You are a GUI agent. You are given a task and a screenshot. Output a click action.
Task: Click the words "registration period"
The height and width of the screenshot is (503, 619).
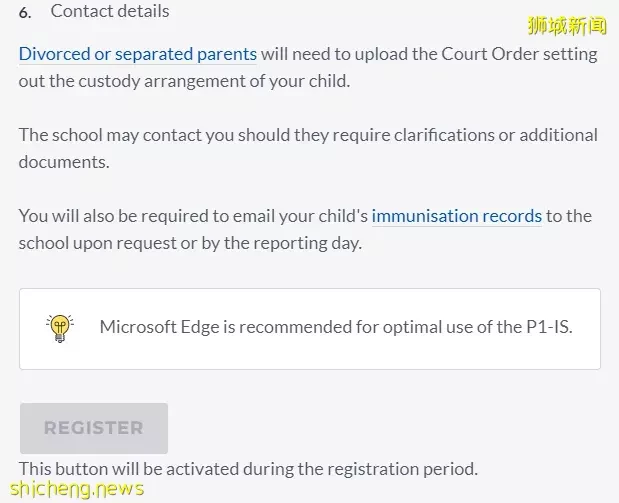click(403, 469)
